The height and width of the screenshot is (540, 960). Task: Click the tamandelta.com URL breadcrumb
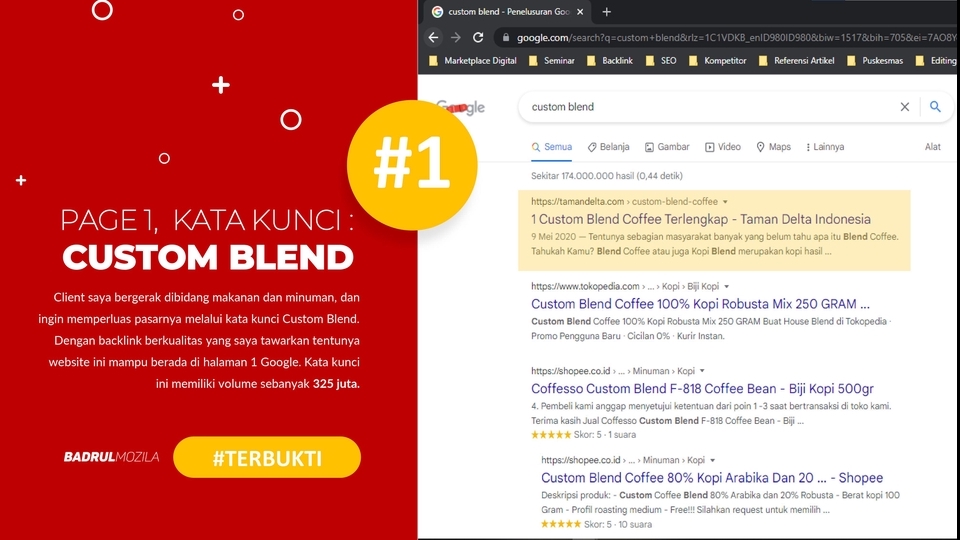tap(624, 201)
